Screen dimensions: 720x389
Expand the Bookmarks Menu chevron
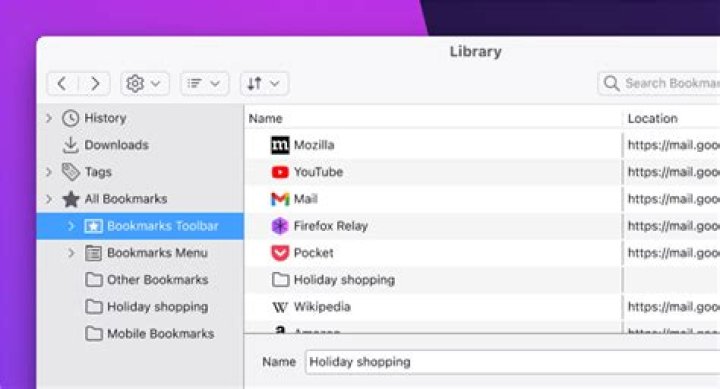click(71, 253)
